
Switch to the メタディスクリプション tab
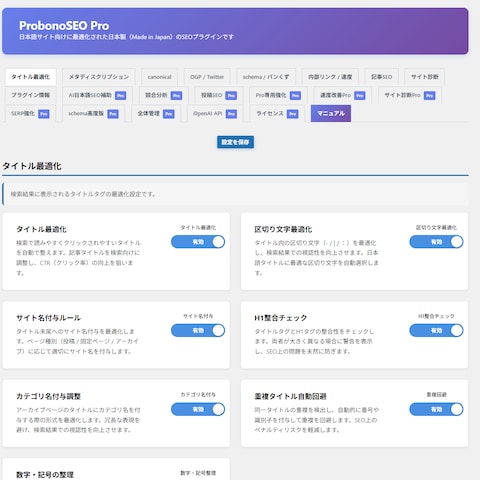[x=99, y=77]
